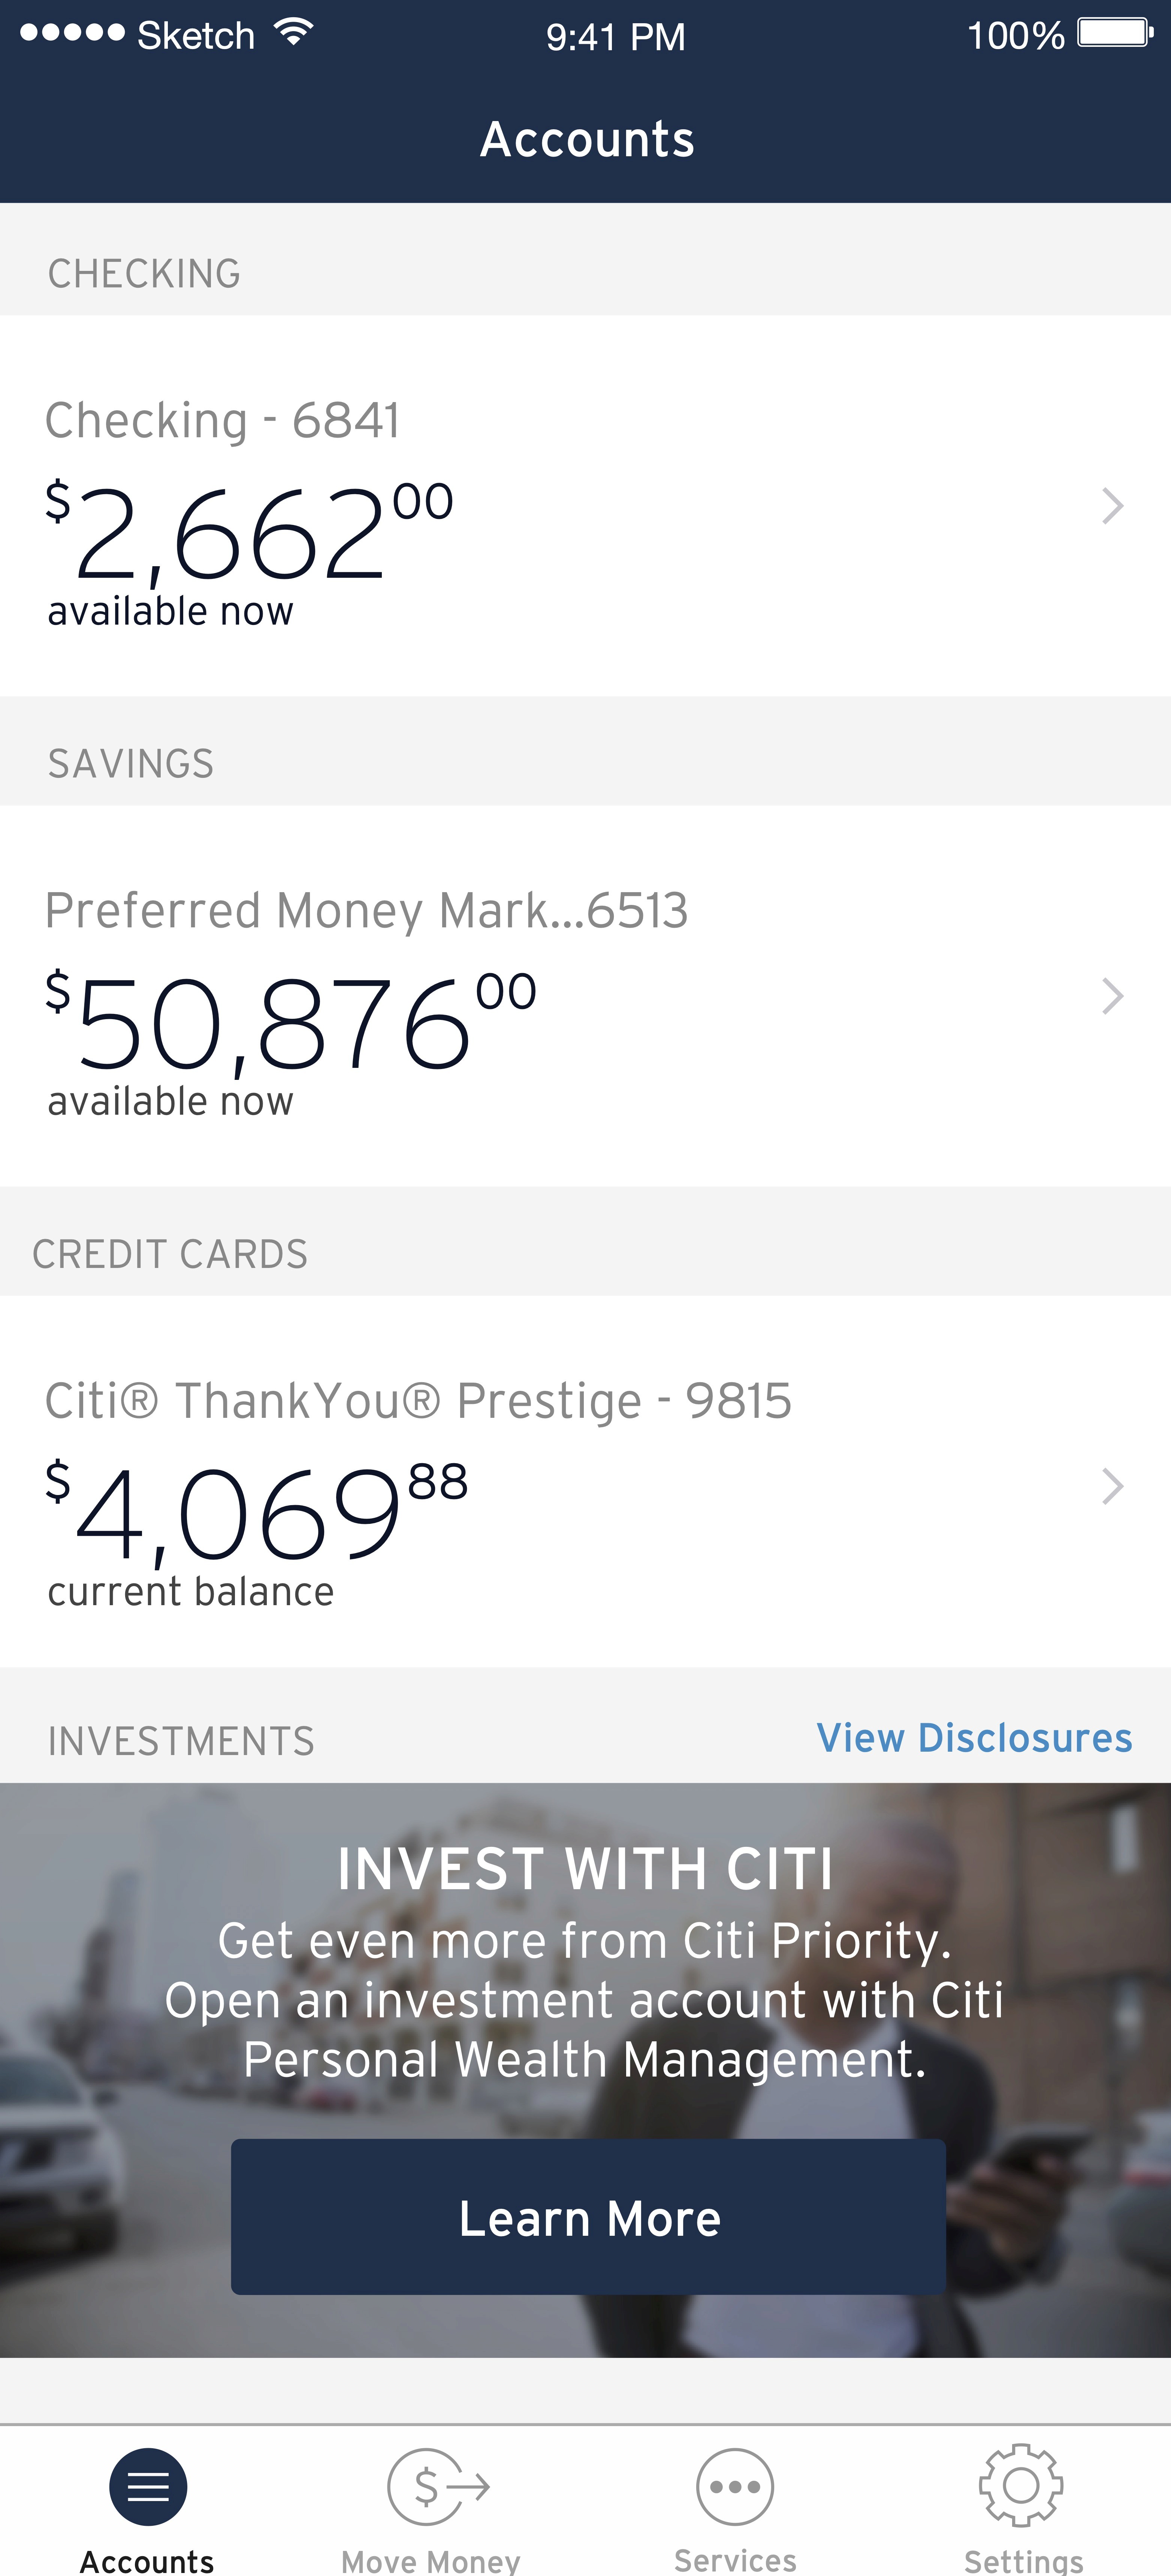This screenshot has height=2576, width=1171.
Task: Expand Checking 6841 account chevron
Action: 1112,506
